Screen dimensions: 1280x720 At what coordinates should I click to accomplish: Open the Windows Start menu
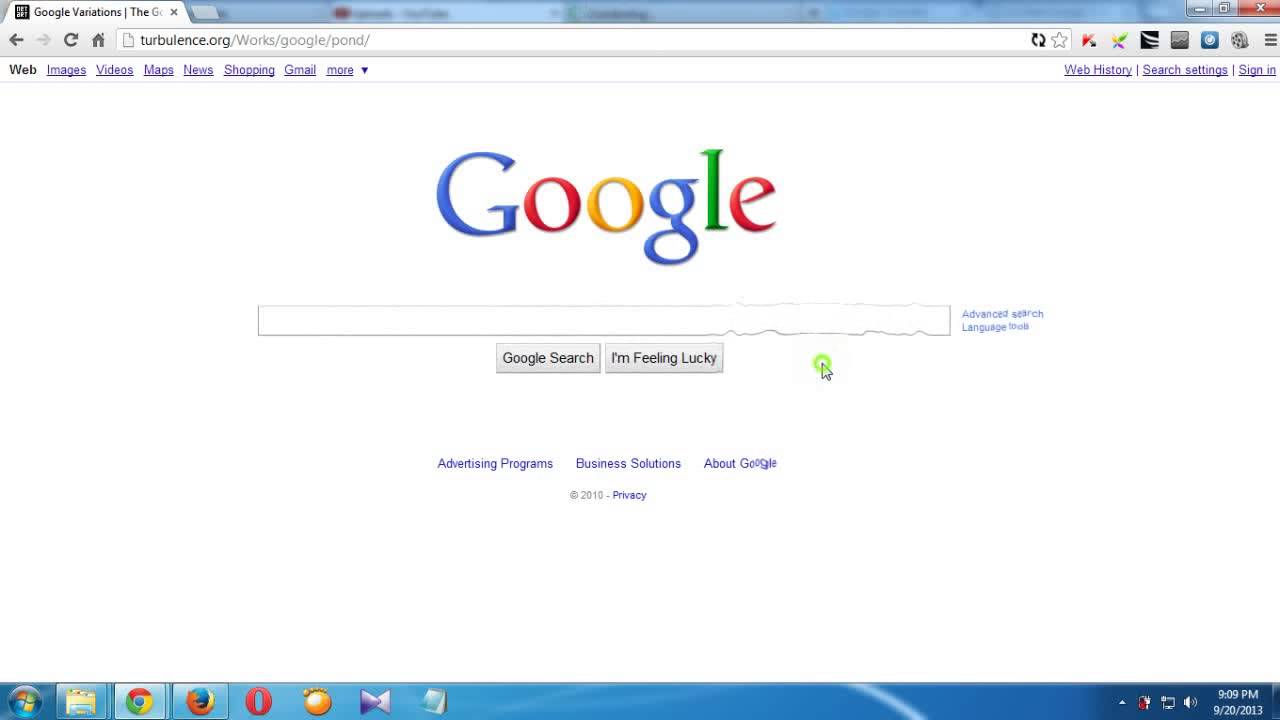(x=25, y=701)
